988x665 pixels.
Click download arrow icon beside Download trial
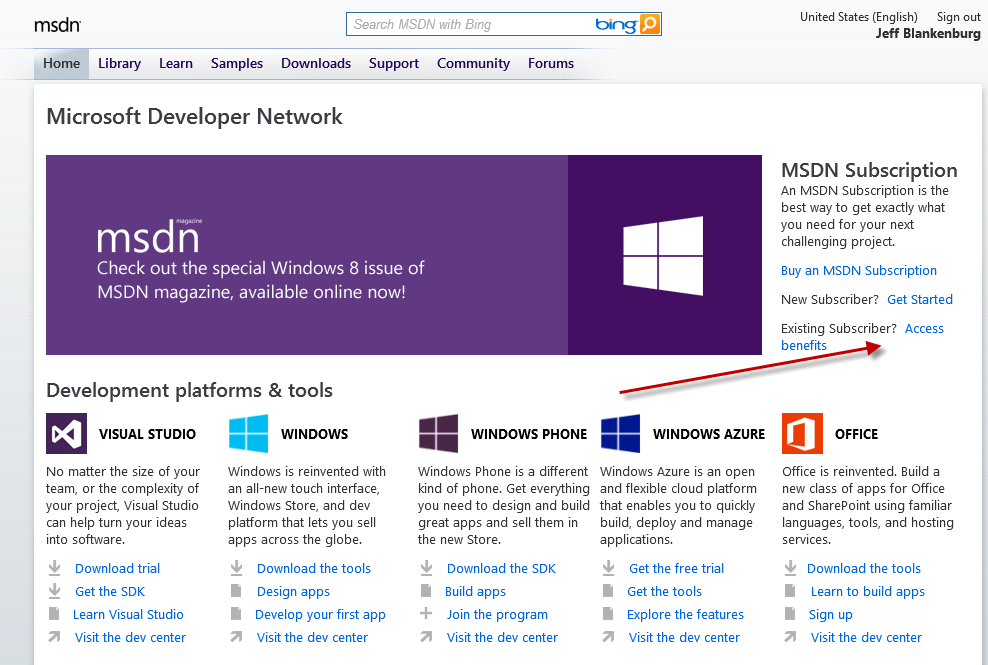click(x=56, y=568)
